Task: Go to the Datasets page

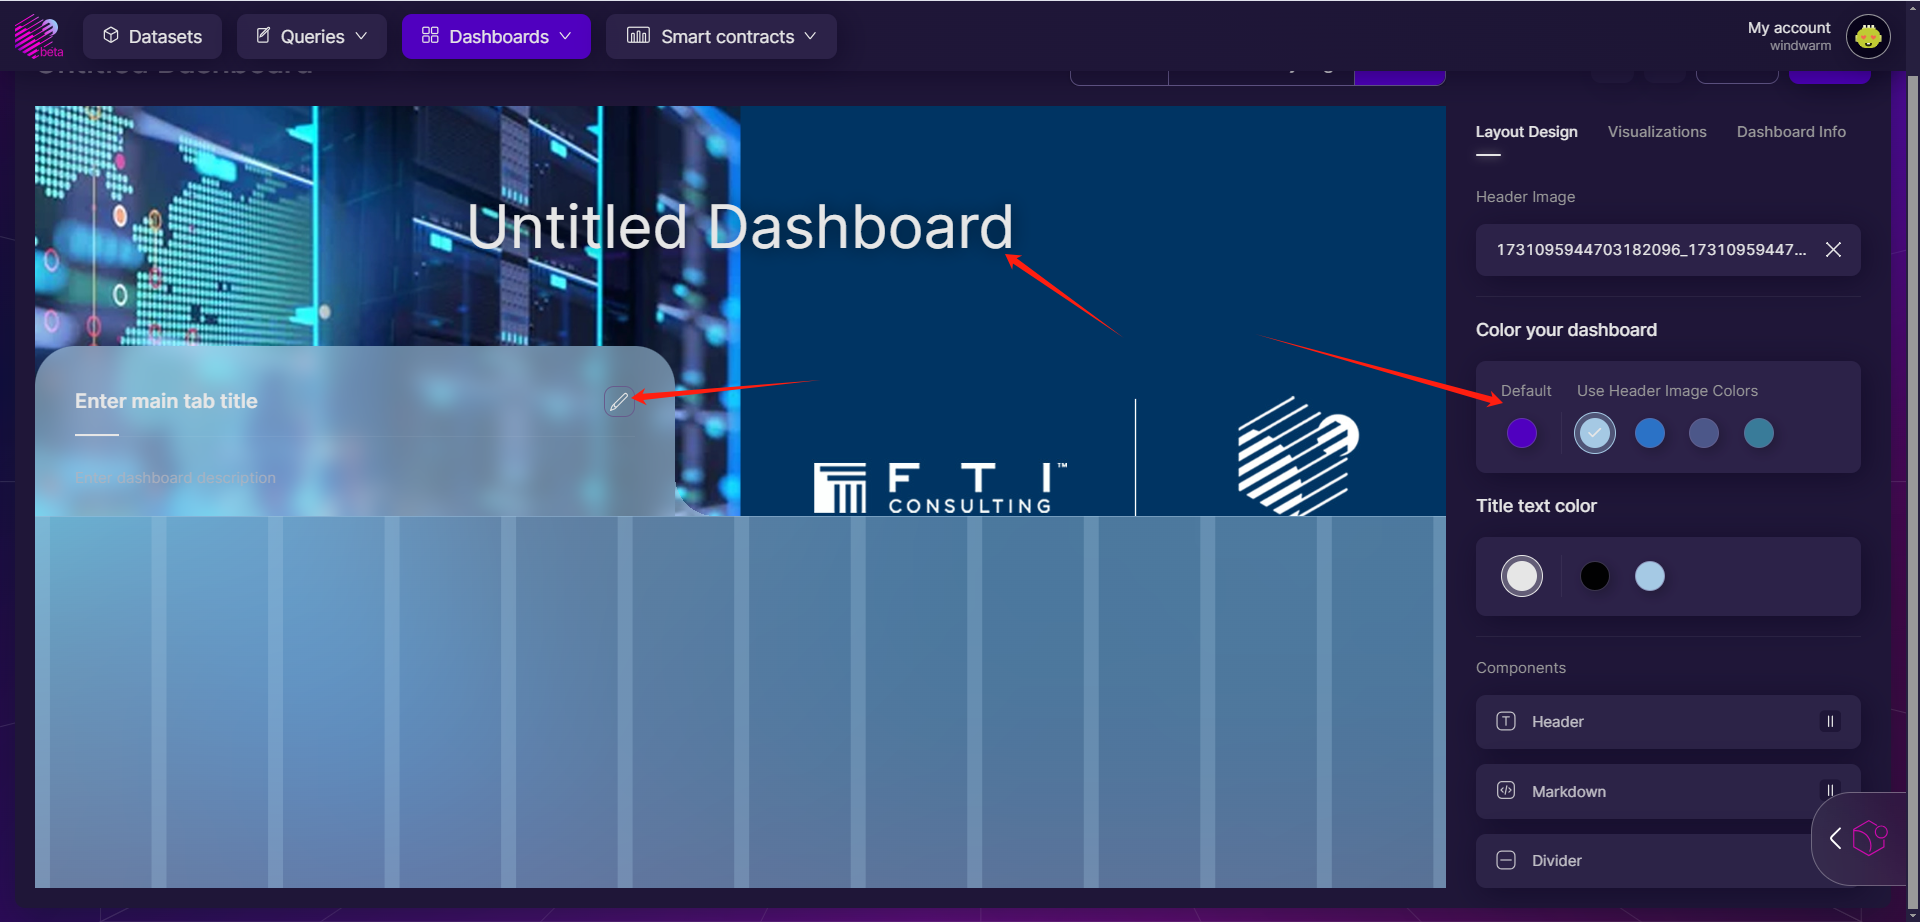Action: pos(153,37)
